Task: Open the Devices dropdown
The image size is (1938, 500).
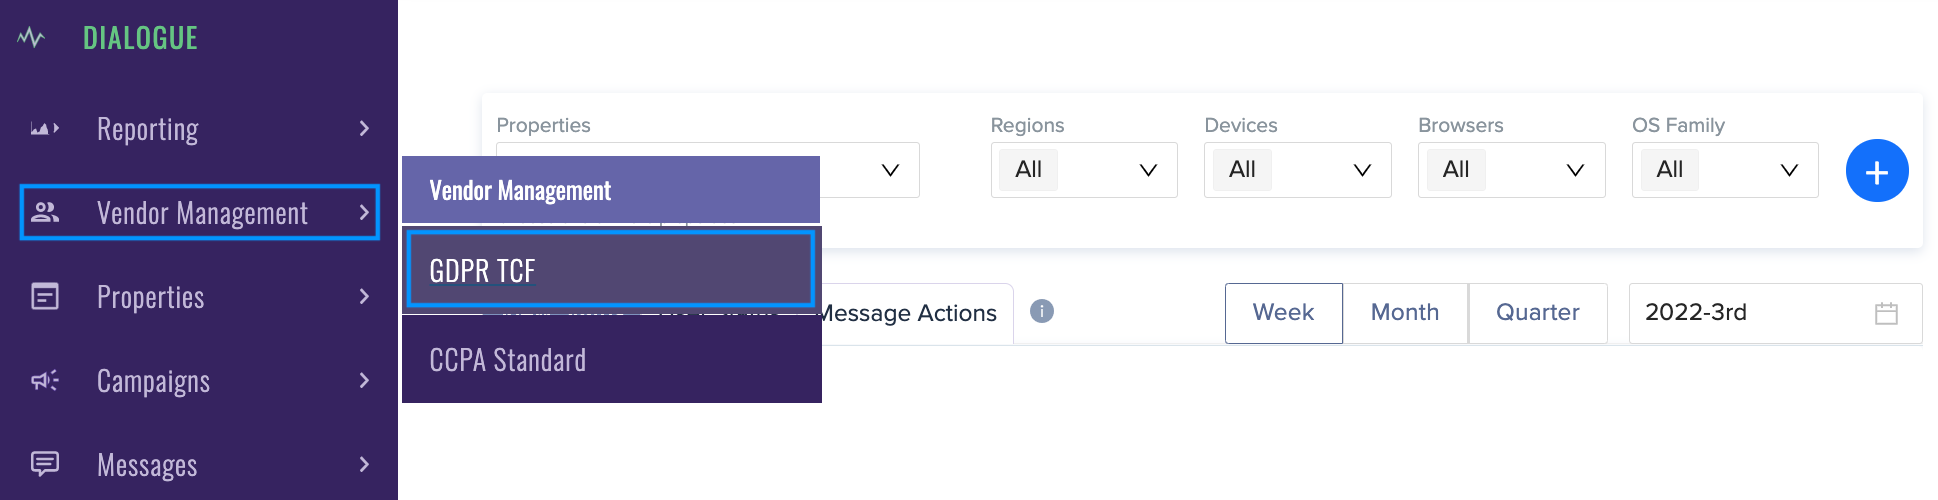Action: pyautogui.click(x=1297, y=170)
